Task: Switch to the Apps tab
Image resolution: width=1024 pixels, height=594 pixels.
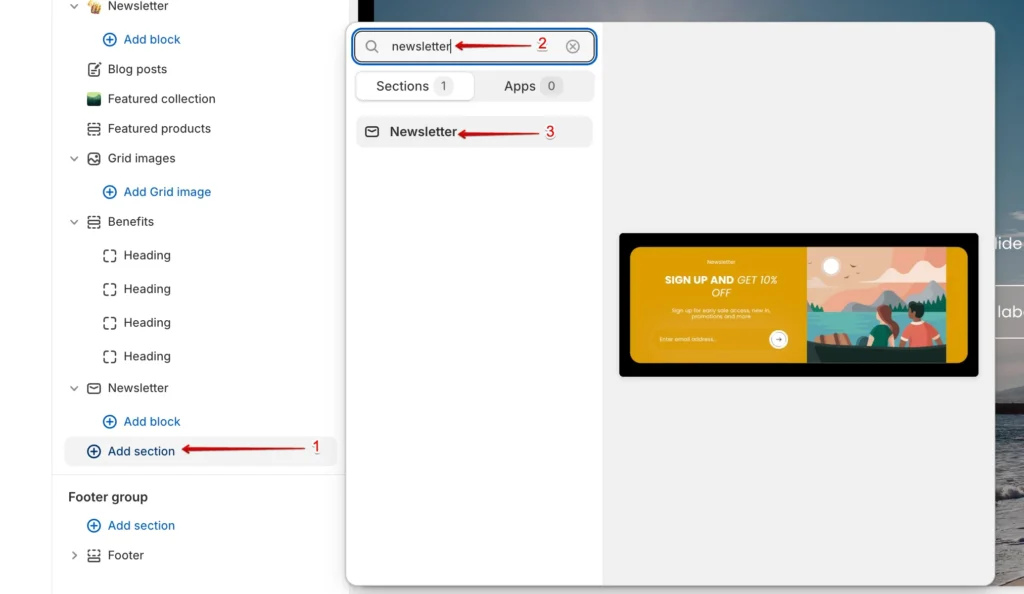Action: pos(534,86)
